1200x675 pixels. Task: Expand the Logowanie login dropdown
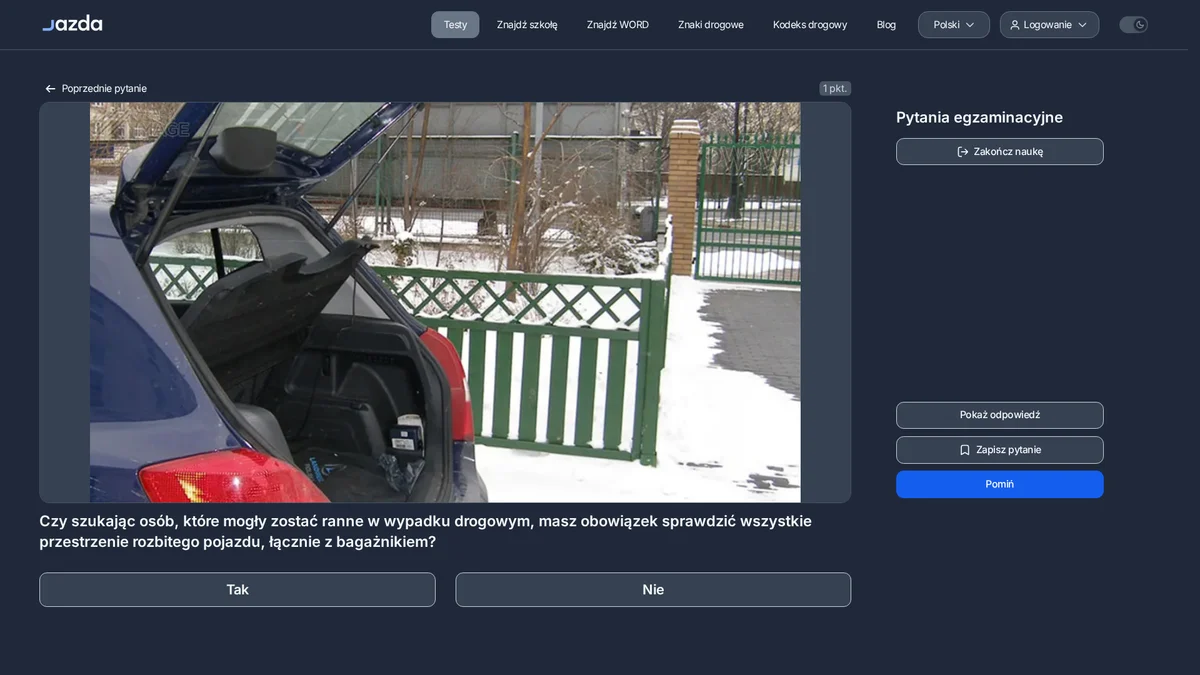click(1049, 25)
